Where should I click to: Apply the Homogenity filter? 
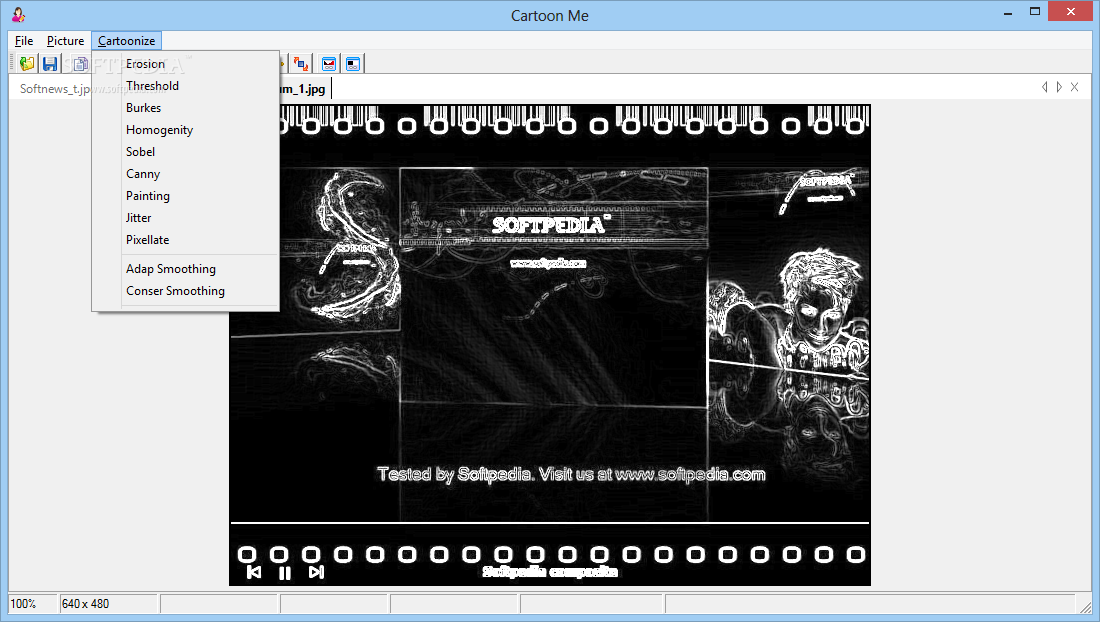185,130
